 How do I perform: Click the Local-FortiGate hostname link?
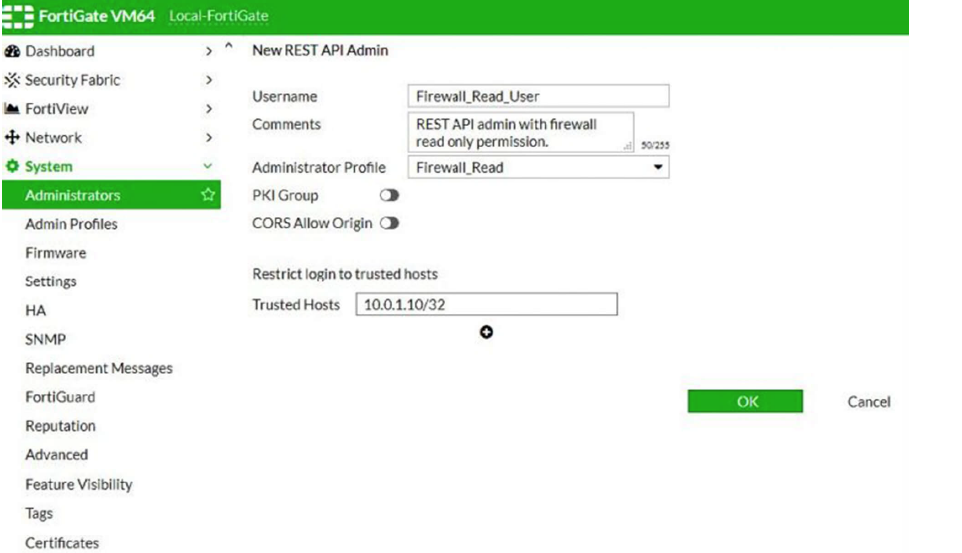tap(219, 16)
